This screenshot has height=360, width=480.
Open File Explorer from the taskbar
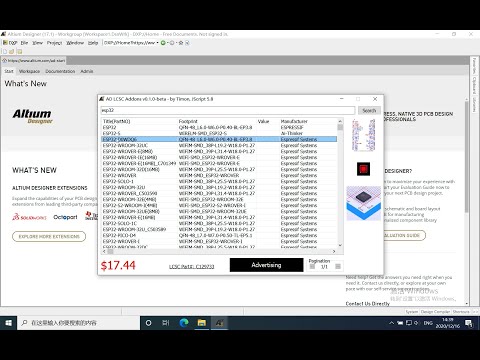tap(201, 323)
